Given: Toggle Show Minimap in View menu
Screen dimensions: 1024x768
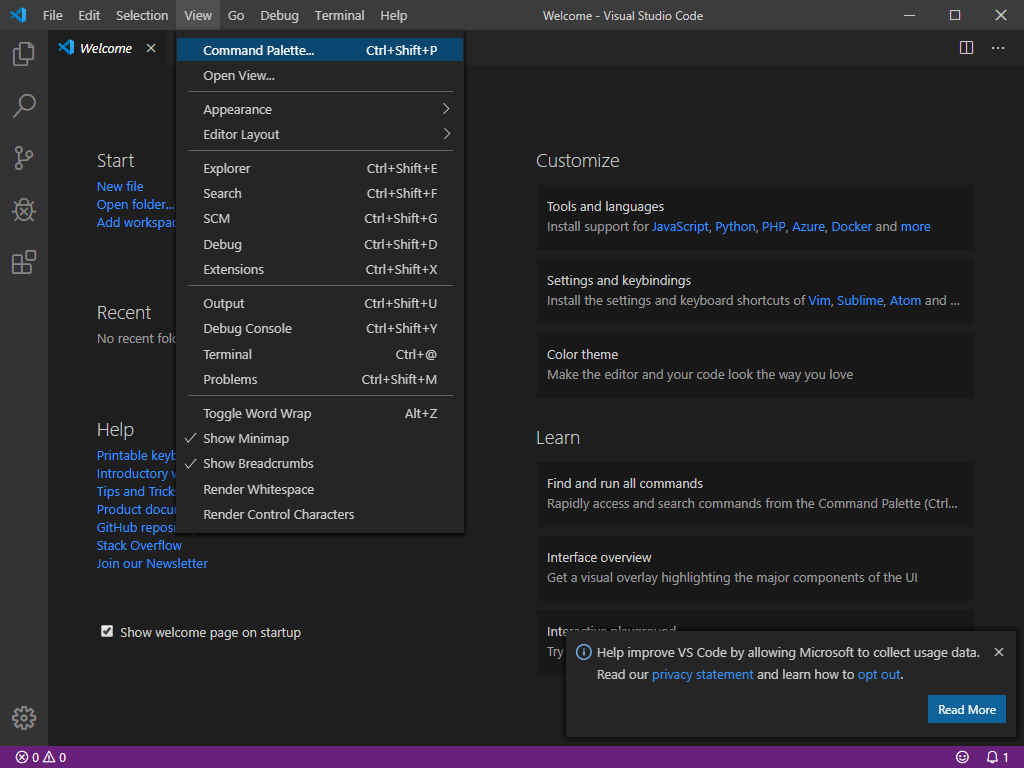Looking at the screenshot, I should click(x=246, y=439).
